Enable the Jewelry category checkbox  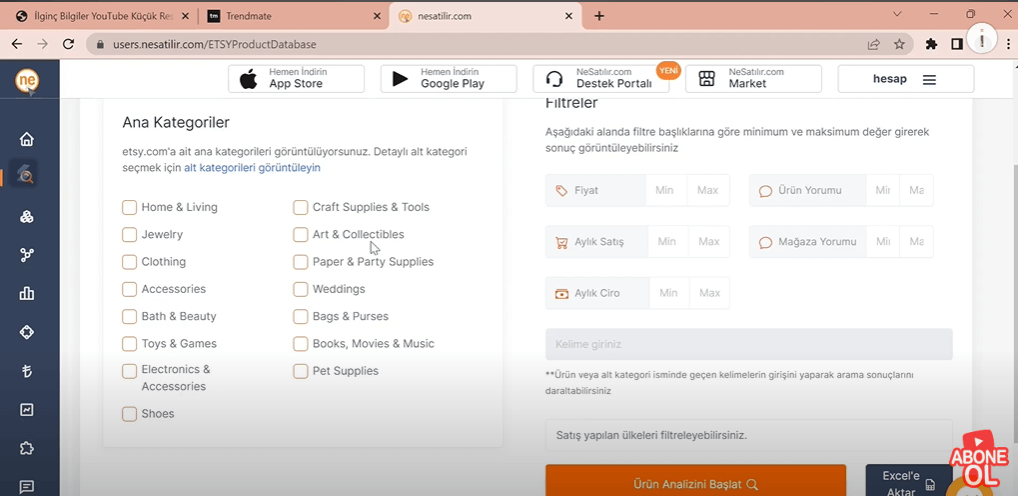[x=129, y=234]
